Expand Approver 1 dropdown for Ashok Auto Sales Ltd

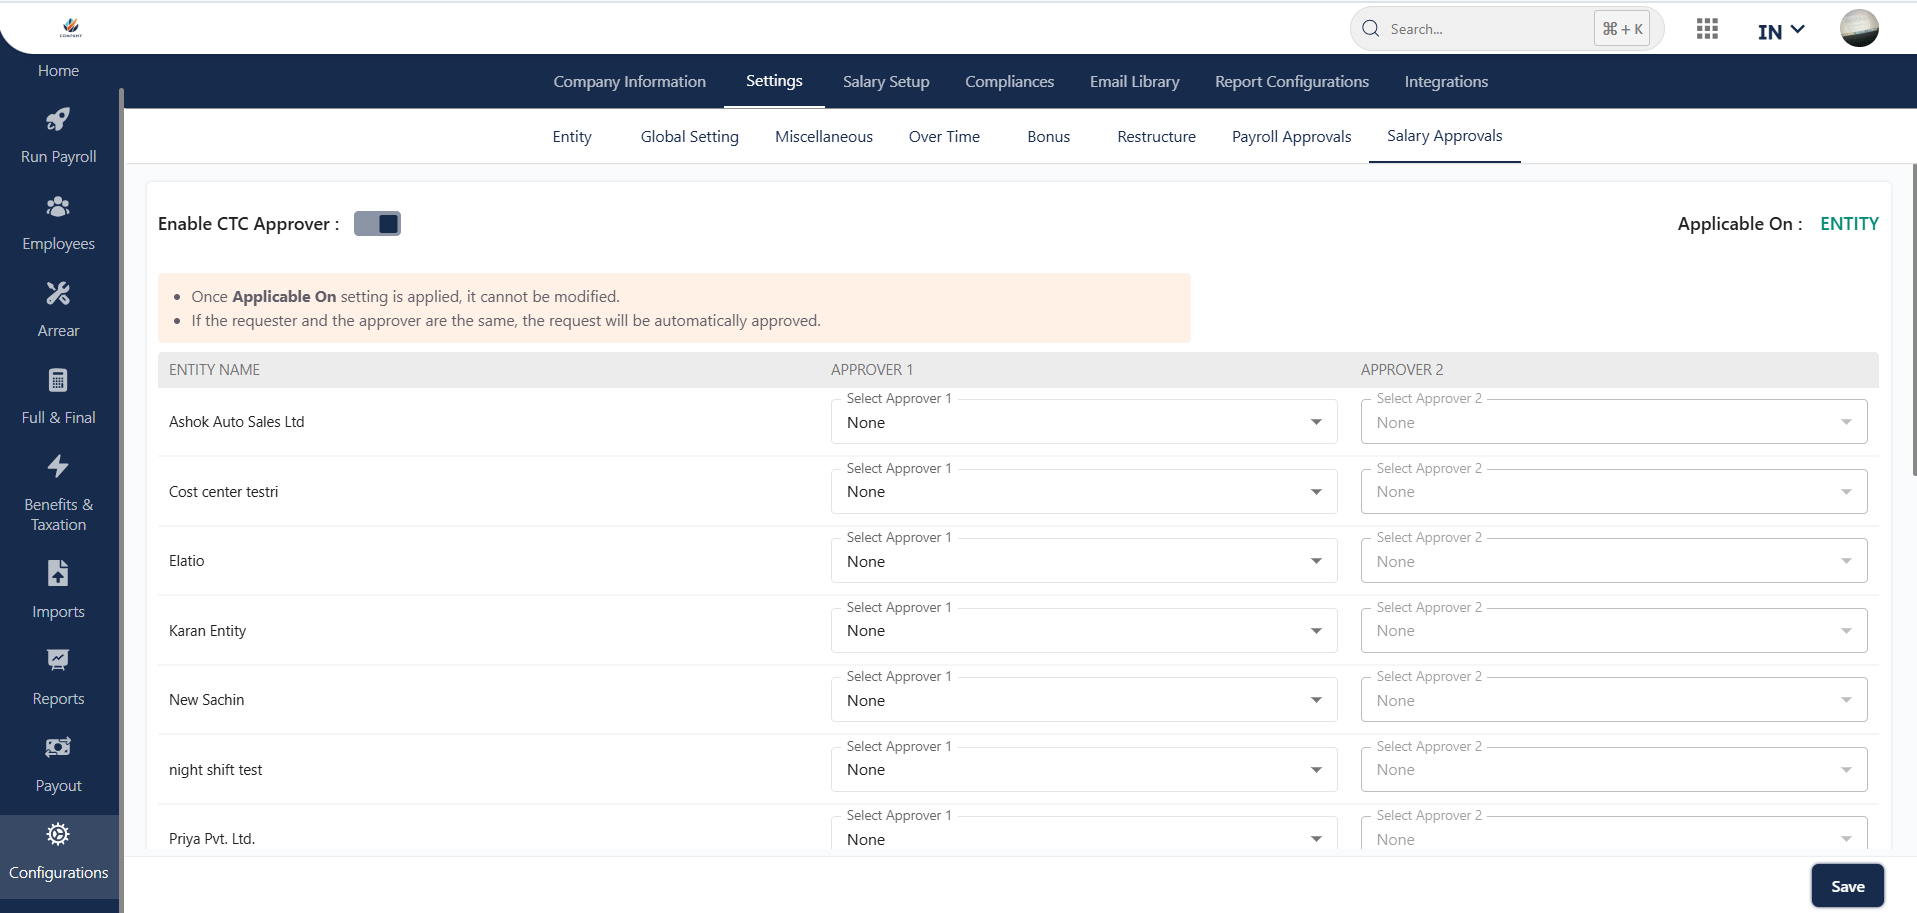click(x=1084, y=422)
